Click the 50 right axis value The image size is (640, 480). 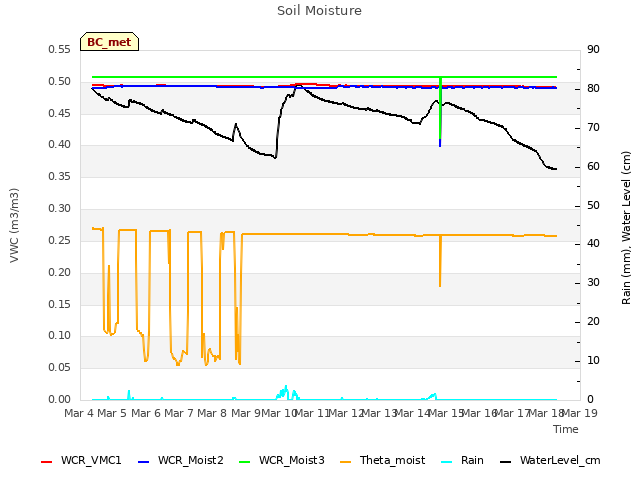coord(593,205)
